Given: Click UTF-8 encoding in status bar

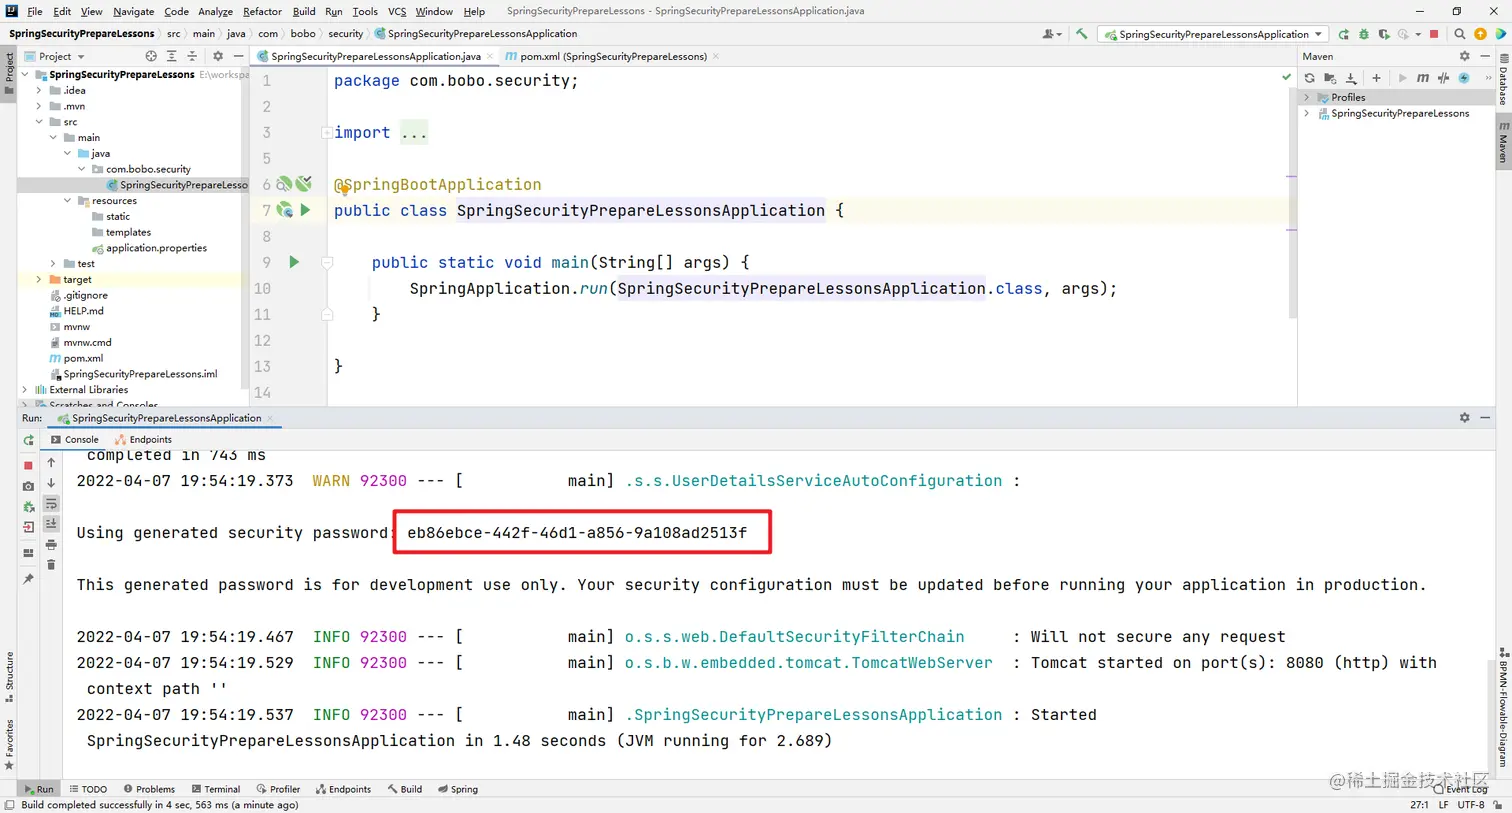Looking at the screenshot, I should [x=1471, y=804].
